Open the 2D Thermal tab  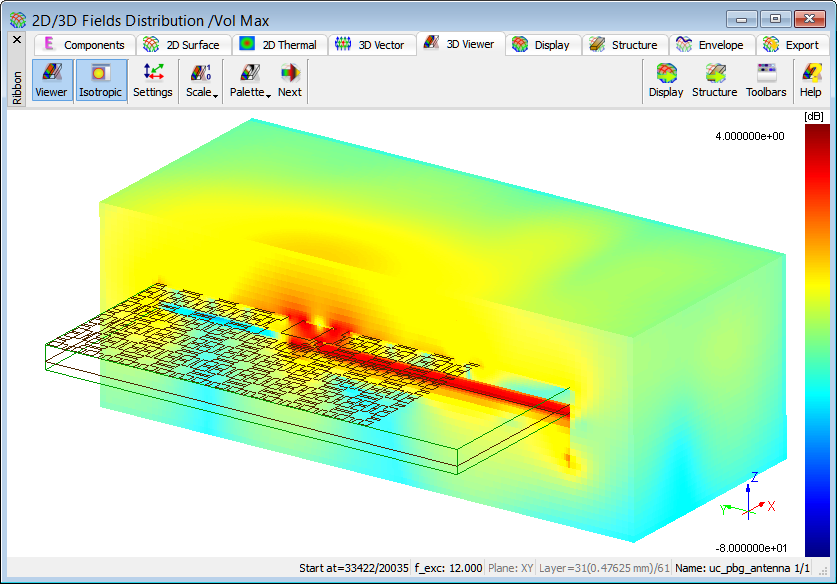click(x=279, y=45)
